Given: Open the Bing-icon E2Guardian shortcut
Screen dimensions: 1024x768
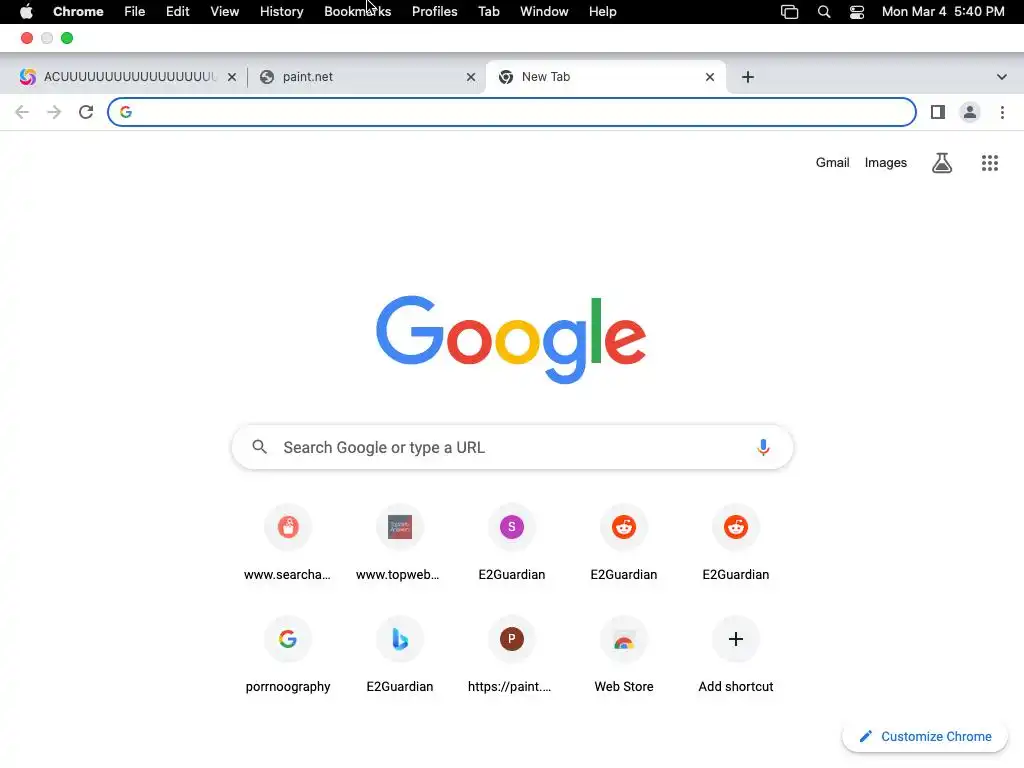Looking at the screenshot, I should click(x=400, y=656).
